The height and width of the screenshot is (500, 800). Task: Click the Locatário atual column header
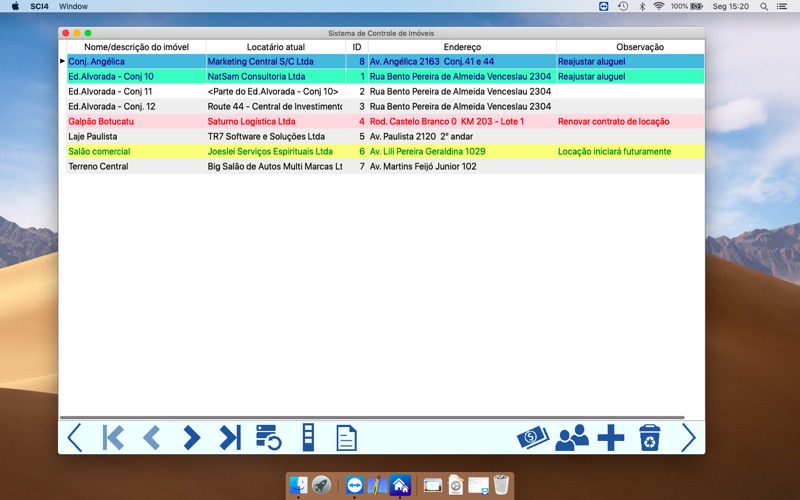point(276,47)
